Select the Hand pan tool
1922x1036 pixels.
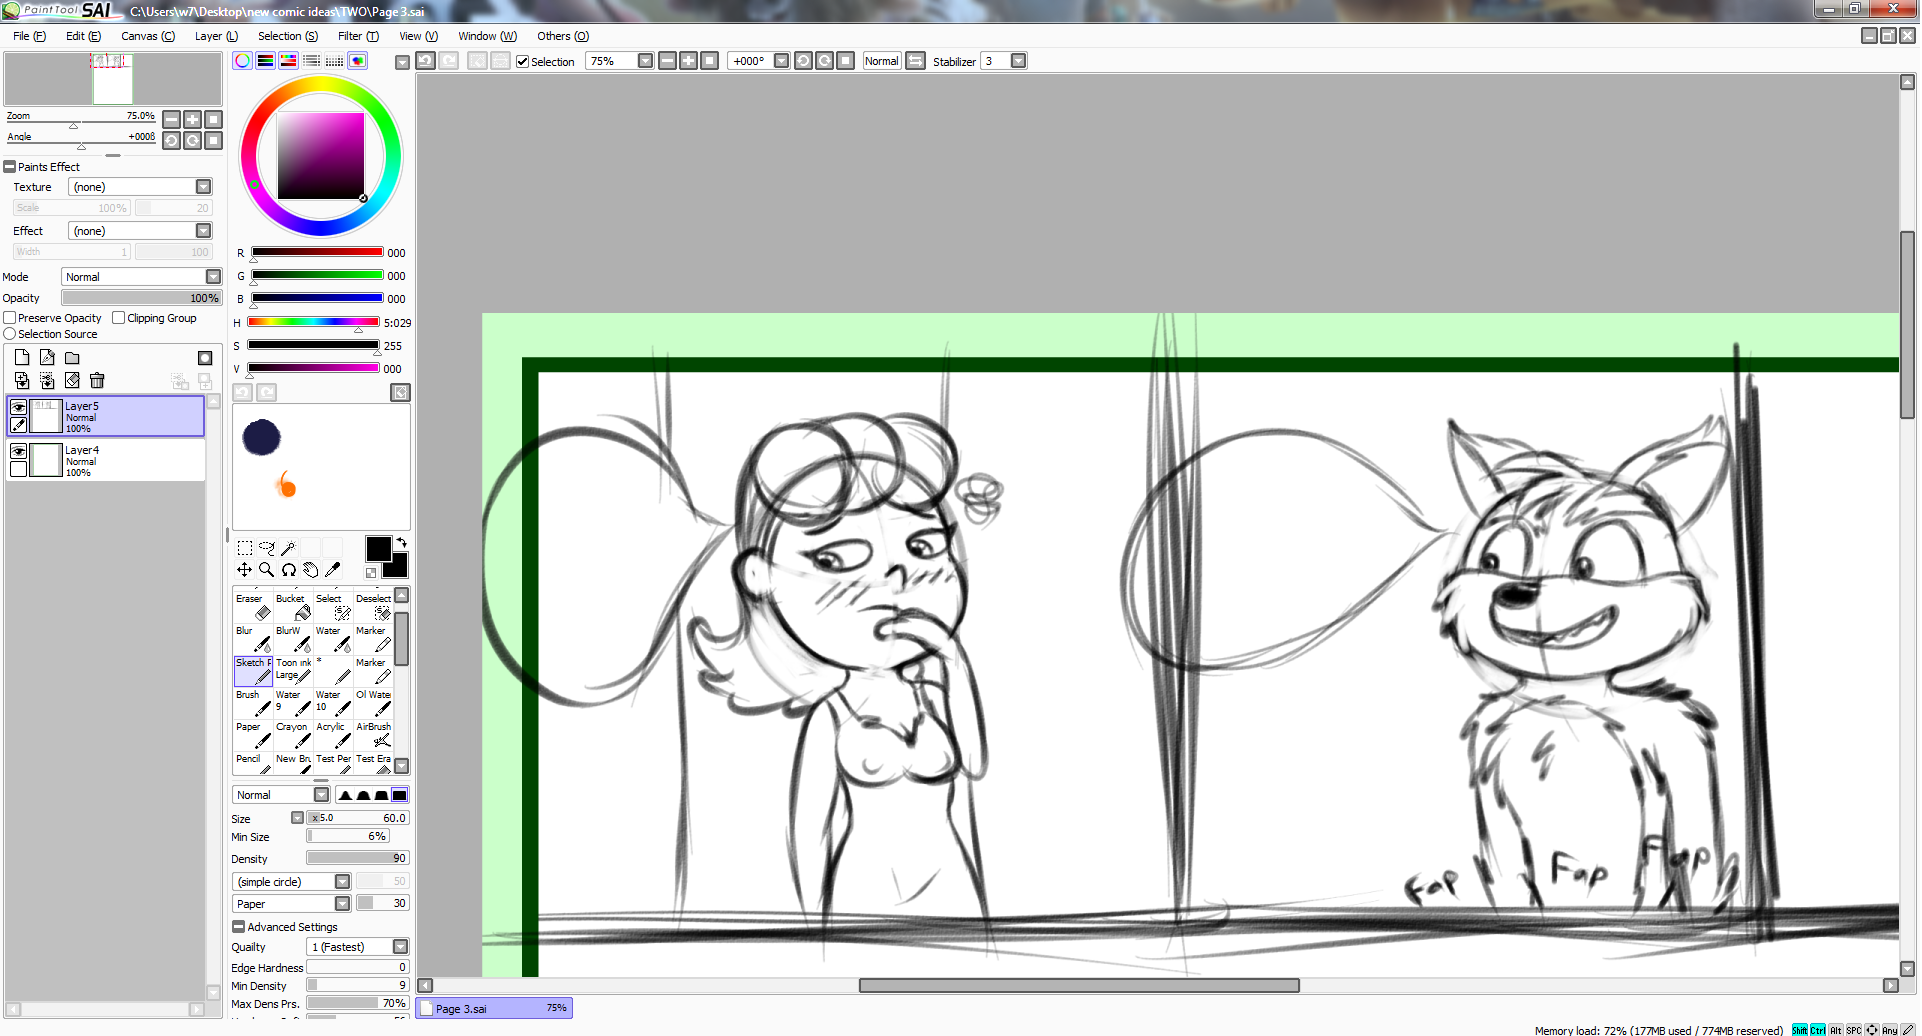pos(311,570)
